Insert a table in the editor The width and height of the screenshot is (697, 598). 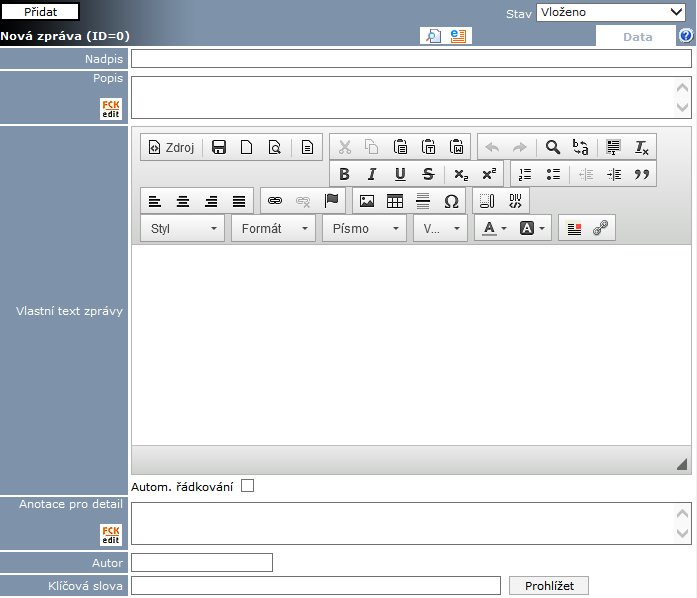pyautogui.click(x=395, y=201)
